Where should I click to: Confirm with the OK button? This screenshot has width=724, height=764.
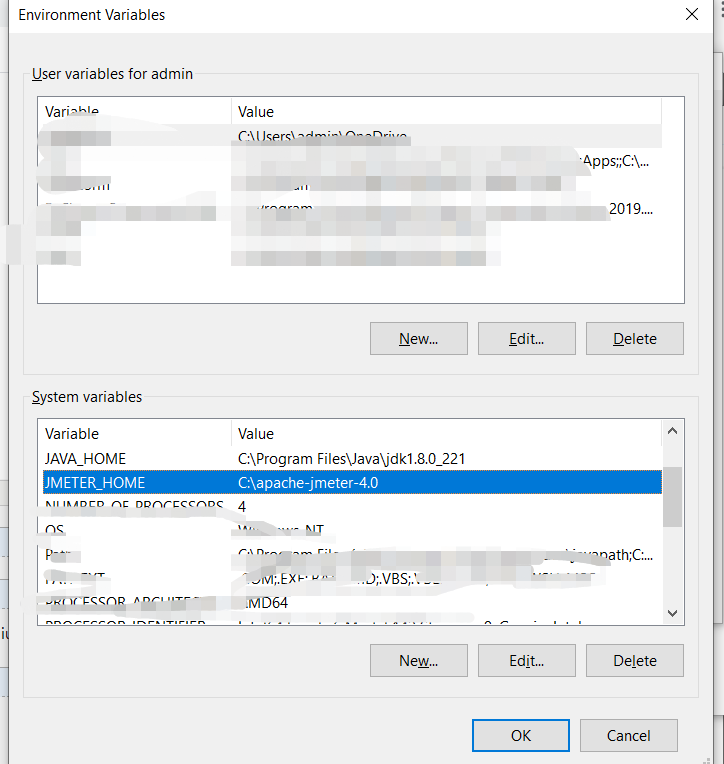tap(520, 735)
